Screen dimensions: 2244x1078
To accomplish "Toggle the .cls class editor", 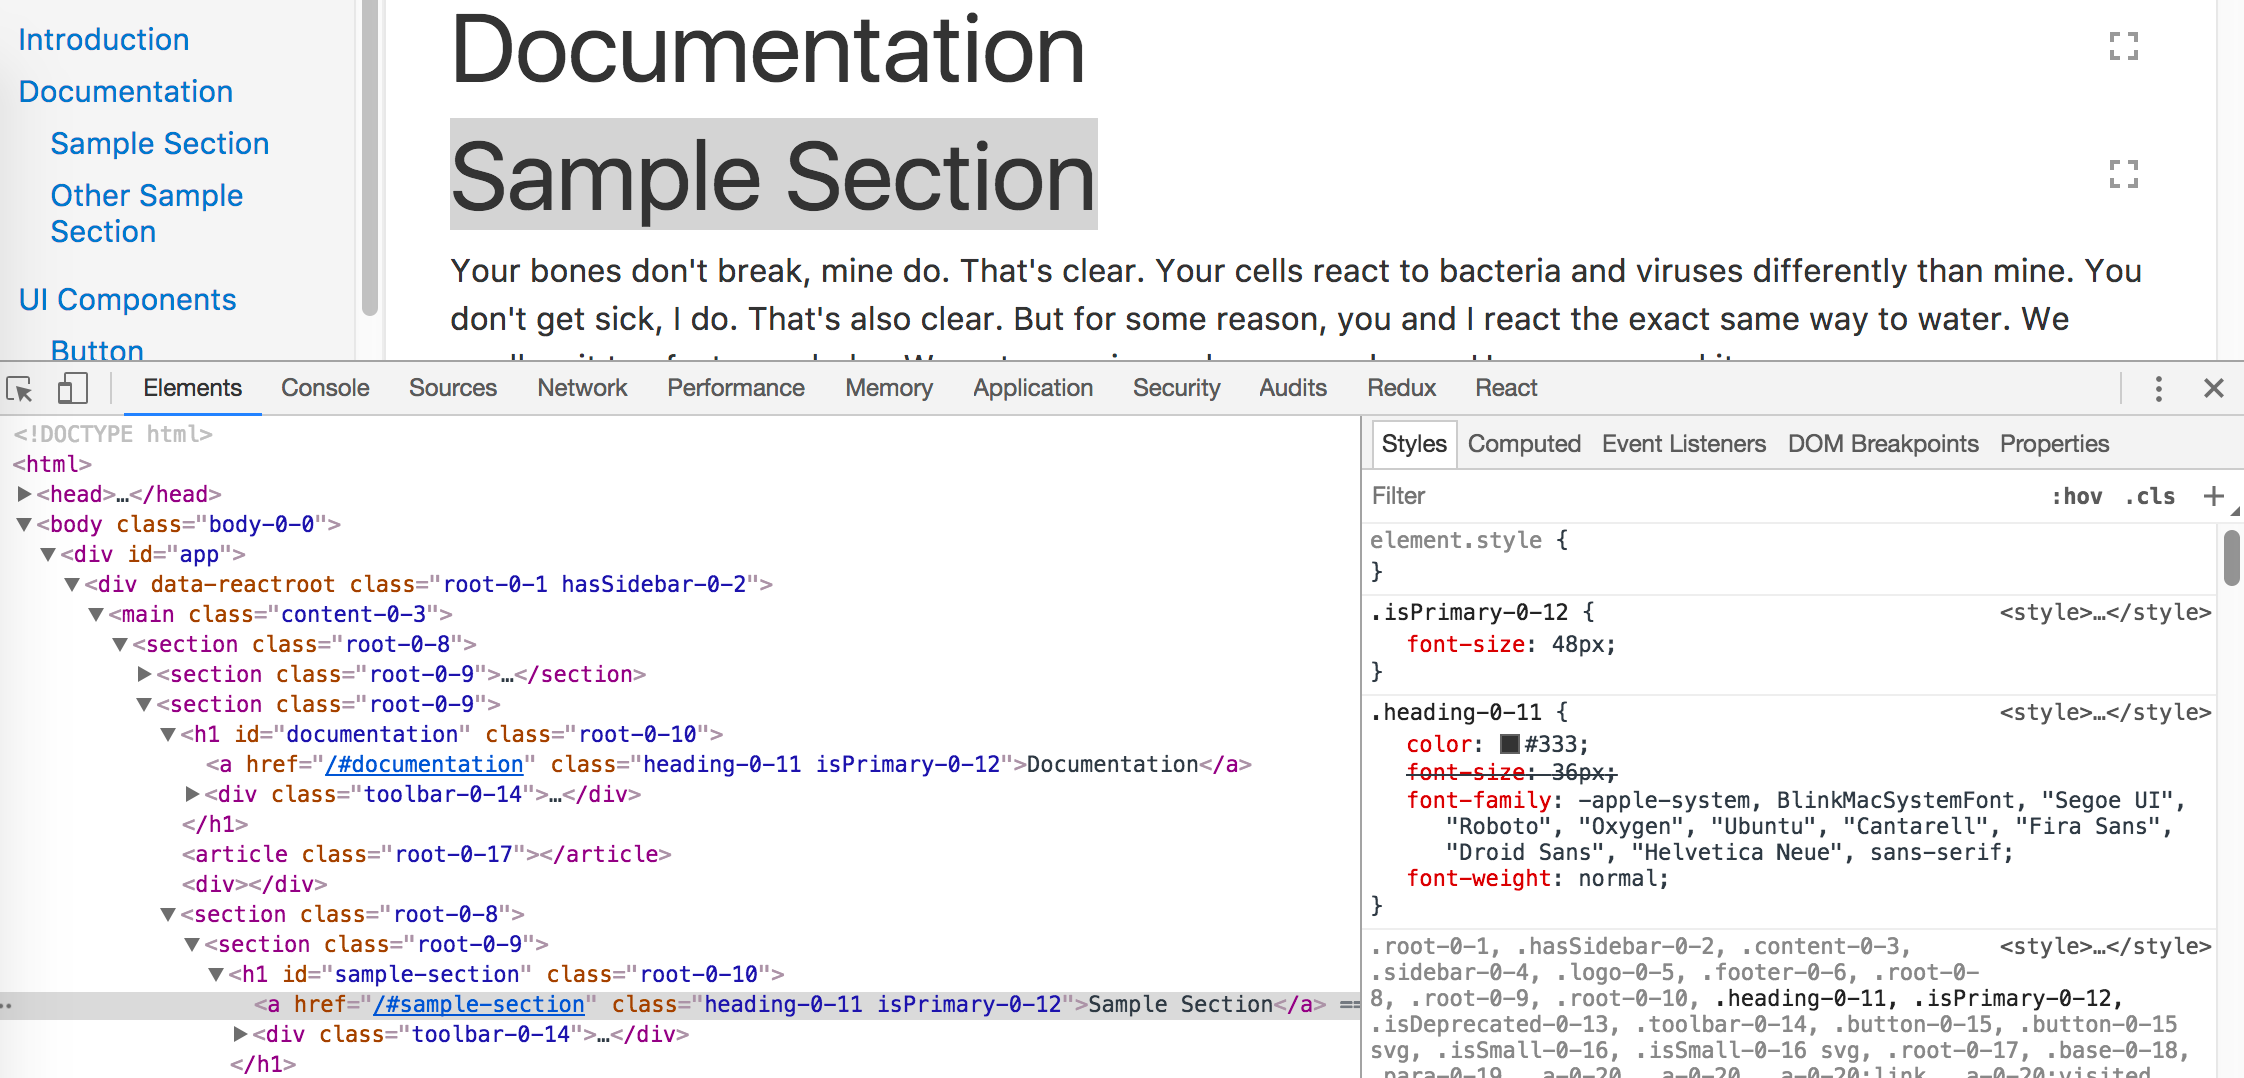I will pyautogui.click(x=2150, y=496).
